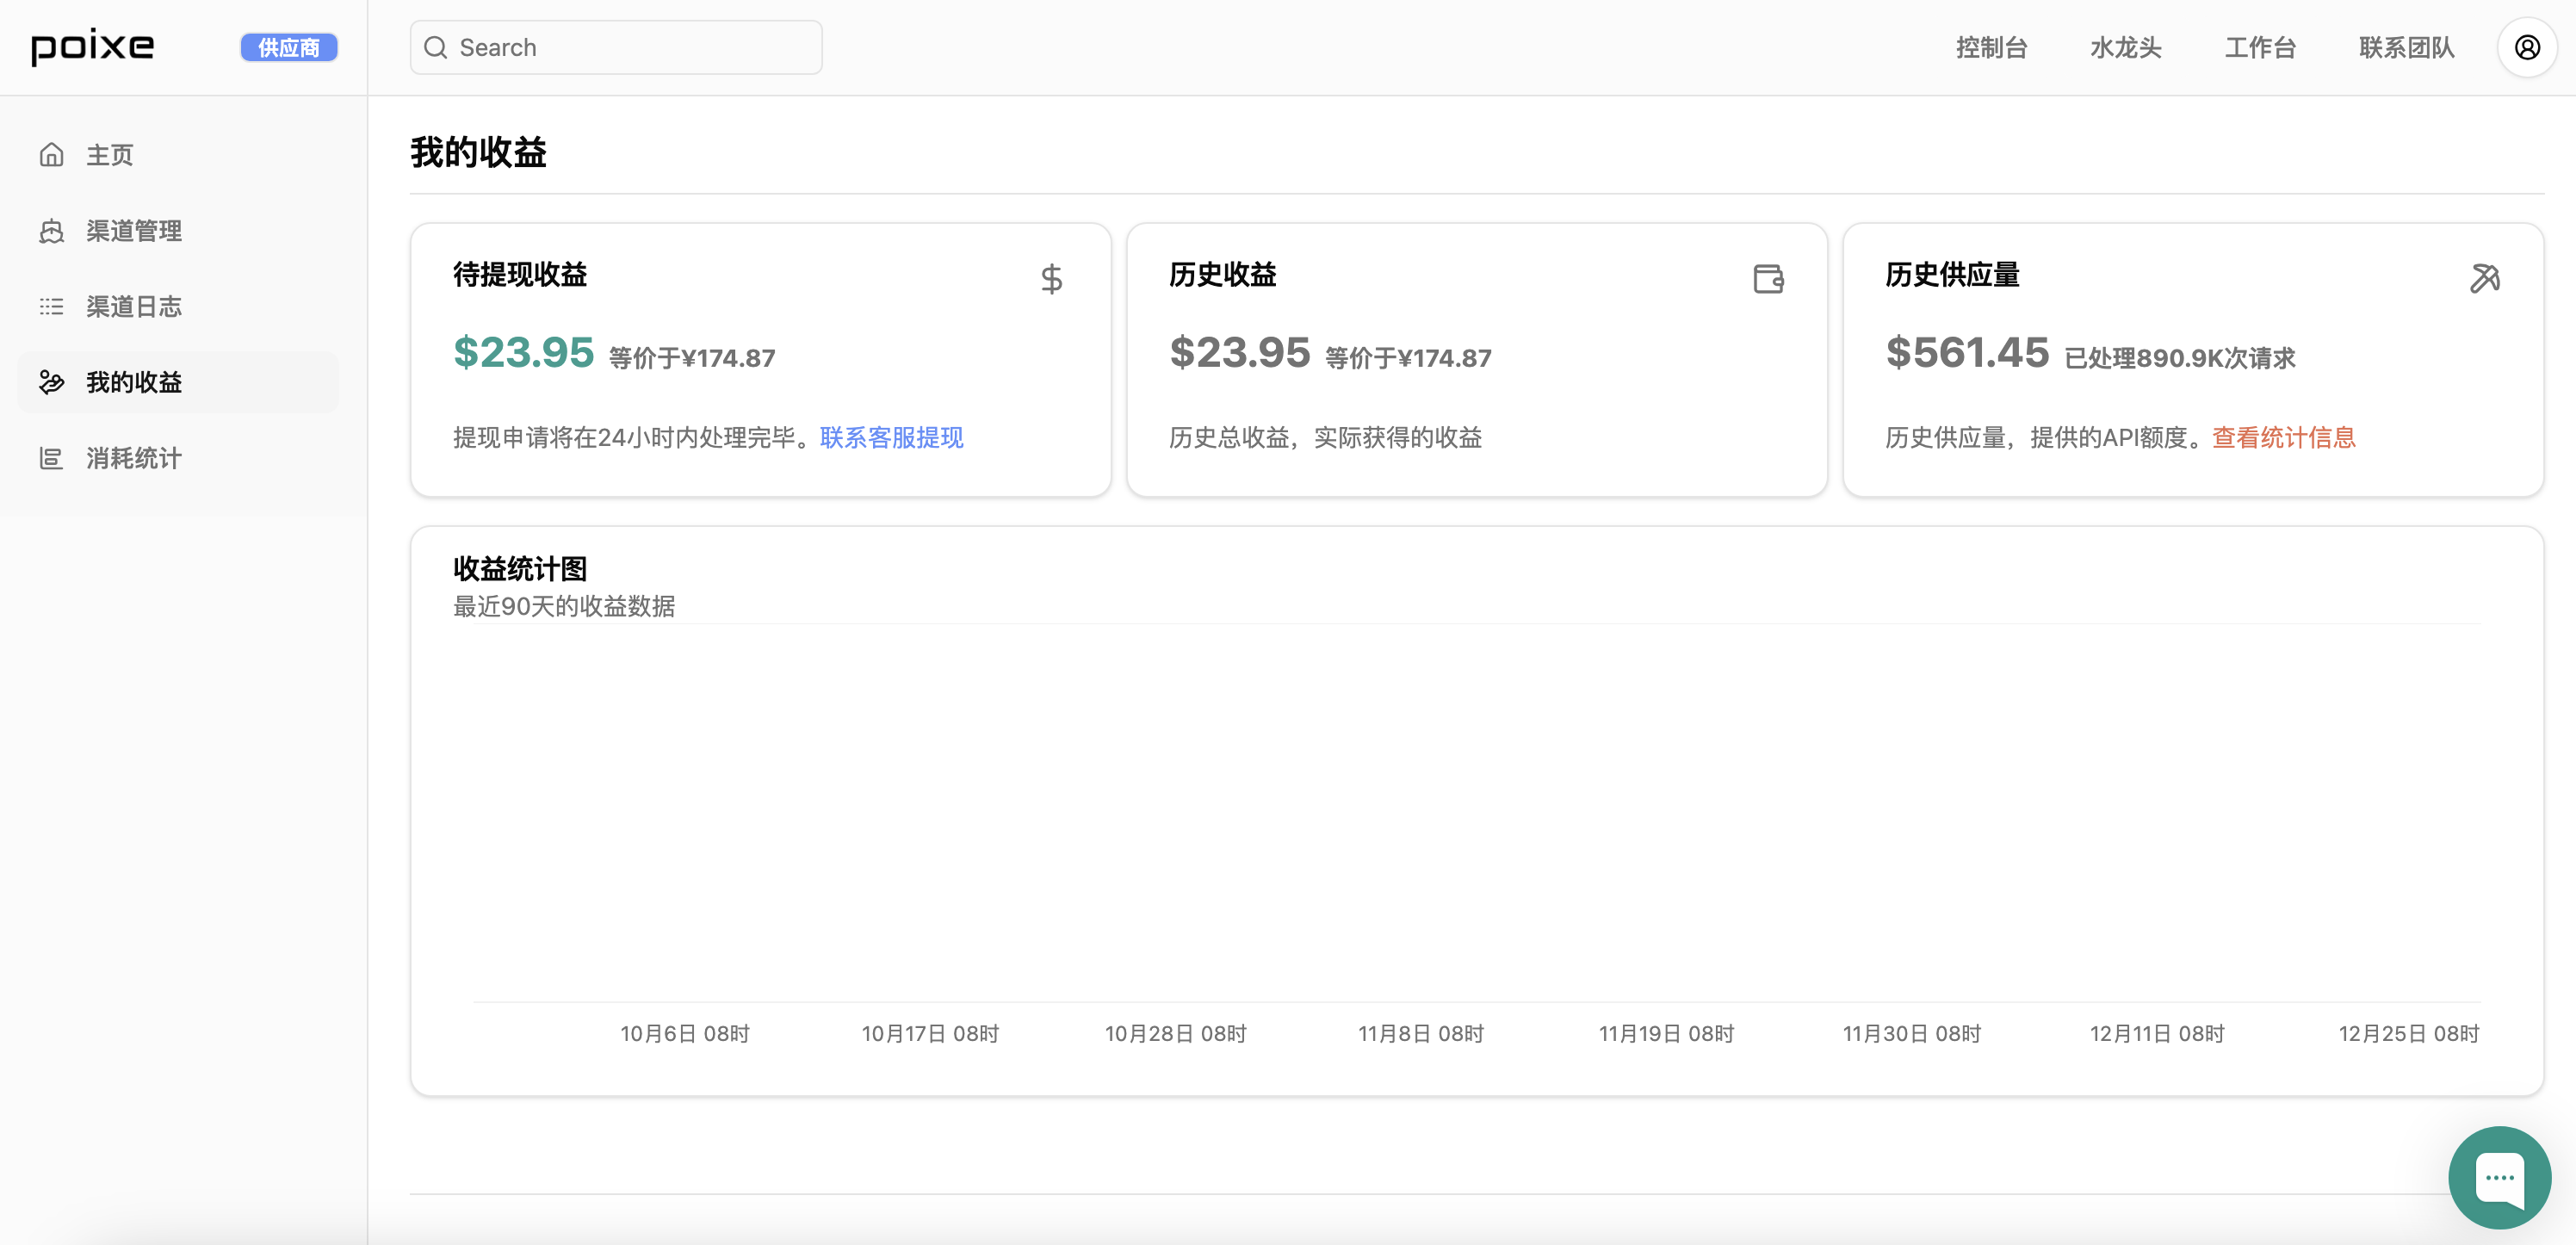This screenshot has height=1245, width=2576.
Task: Click the dollar icon on 待提现收益 card
Action: (x=1050, y=278)
